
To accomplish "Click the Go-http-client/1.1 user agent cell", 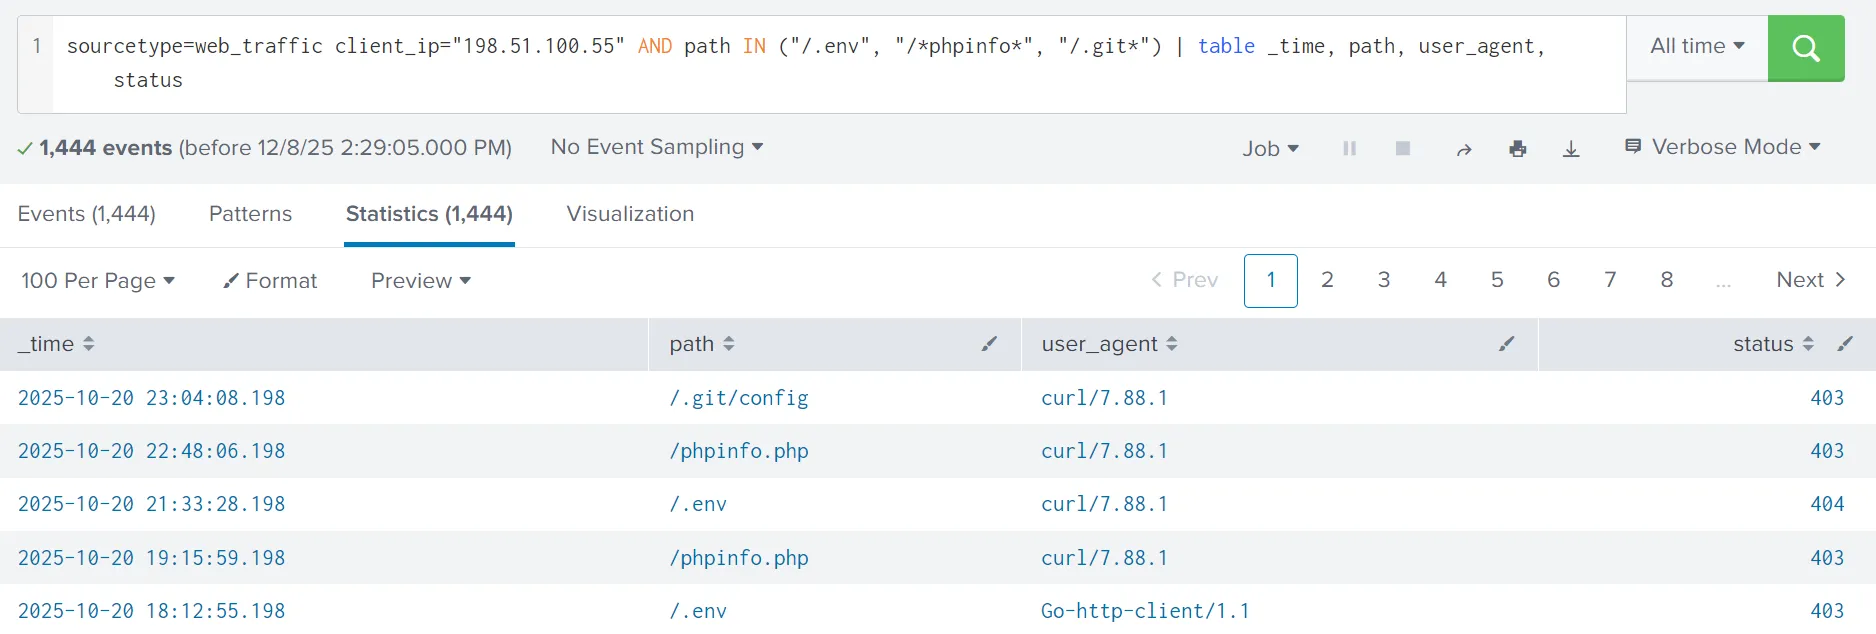I will click(1145, 611).
